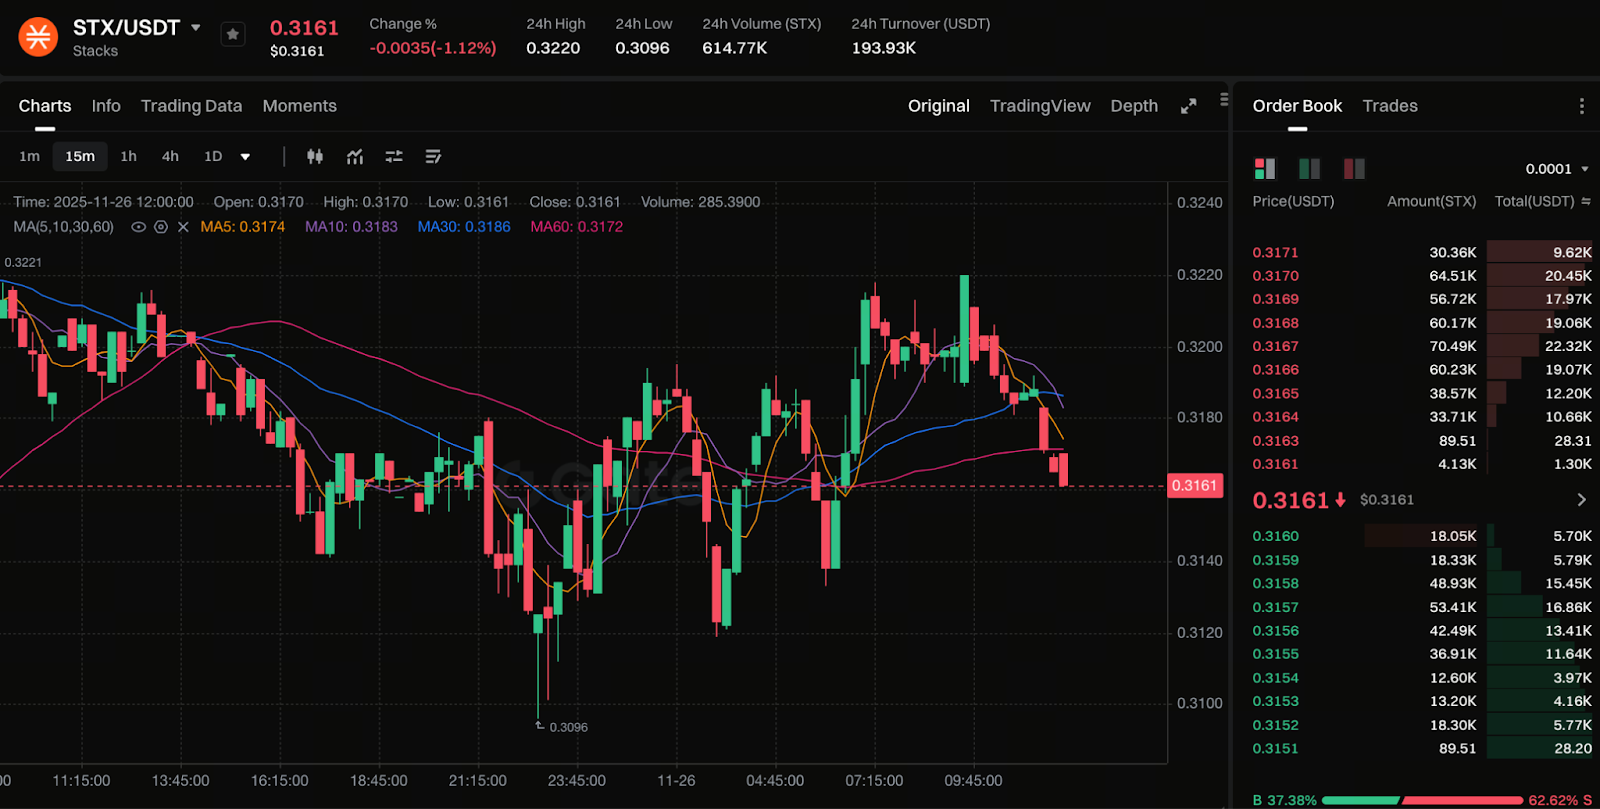The width and height of the screenshot is (1600, 809).
Task: Open more details chevron next to $0.3161
Action: coord(1581,499)
